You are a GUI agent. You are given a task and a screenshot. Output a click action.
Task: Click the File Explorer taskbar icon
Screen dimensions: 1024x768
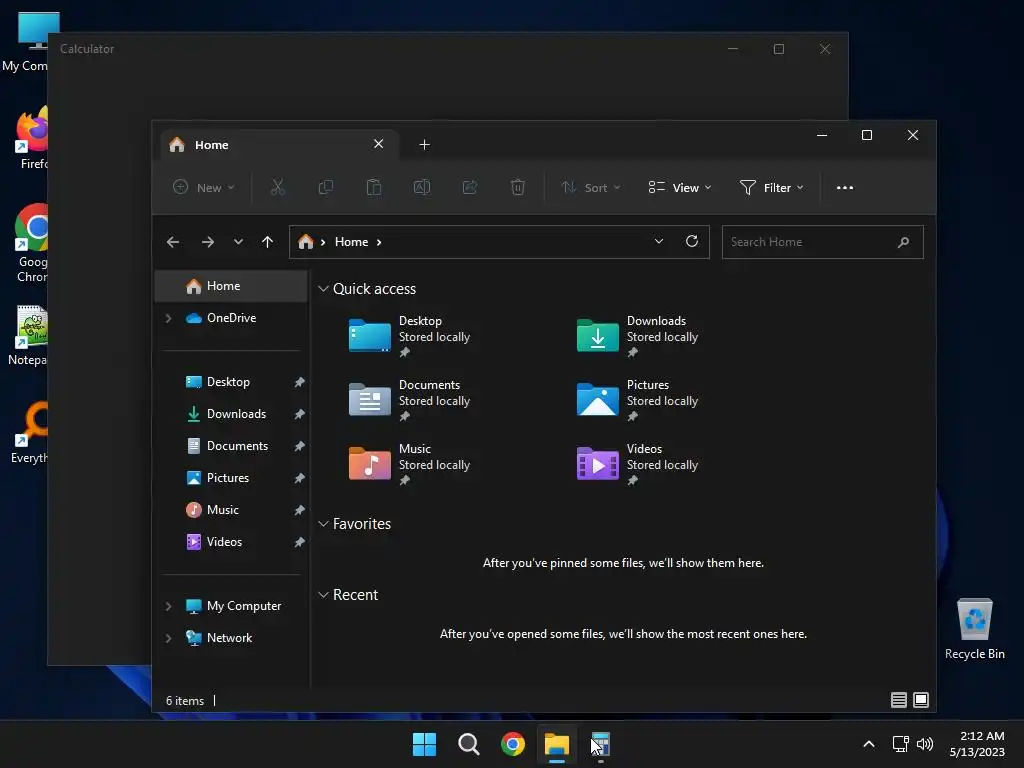(557, 744)
